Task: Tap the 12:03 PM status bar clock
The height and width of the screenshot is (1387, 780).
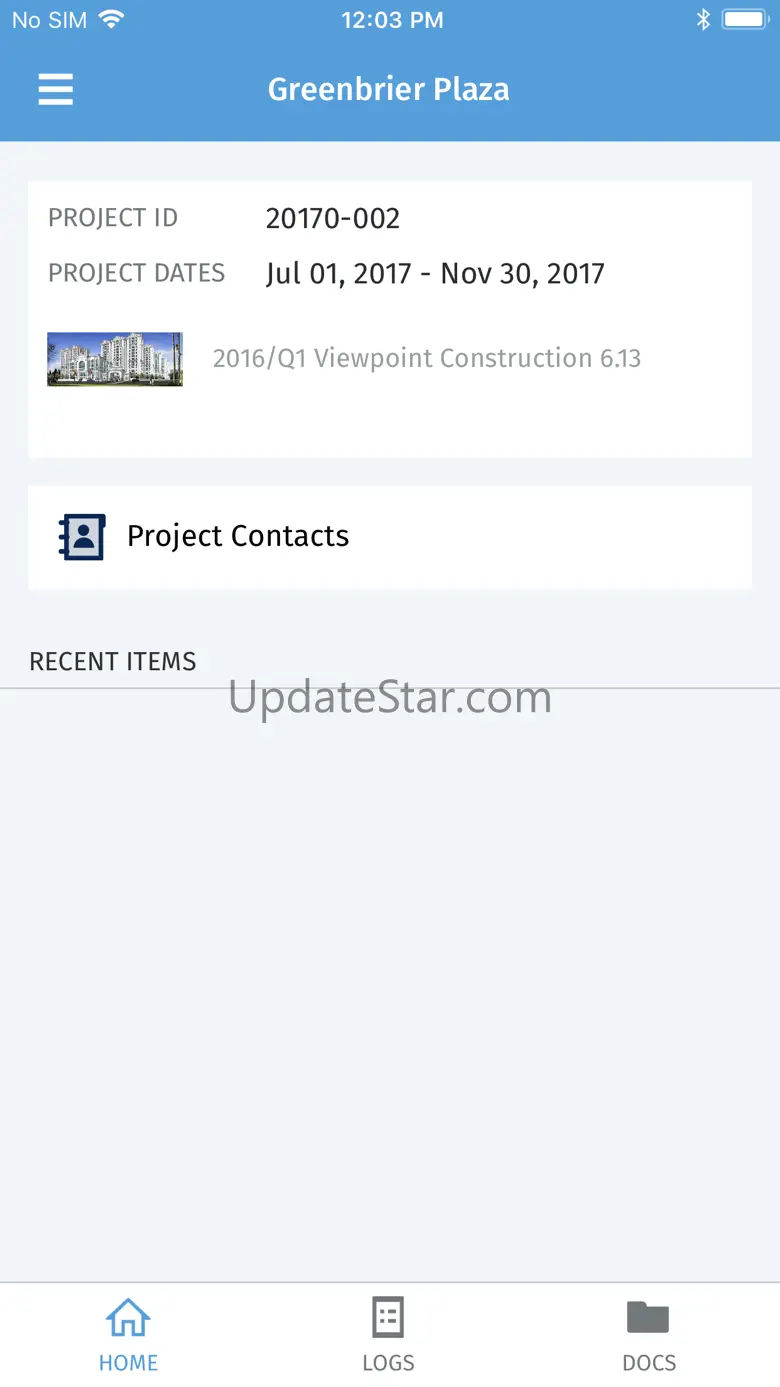Action: click(392, 20)
